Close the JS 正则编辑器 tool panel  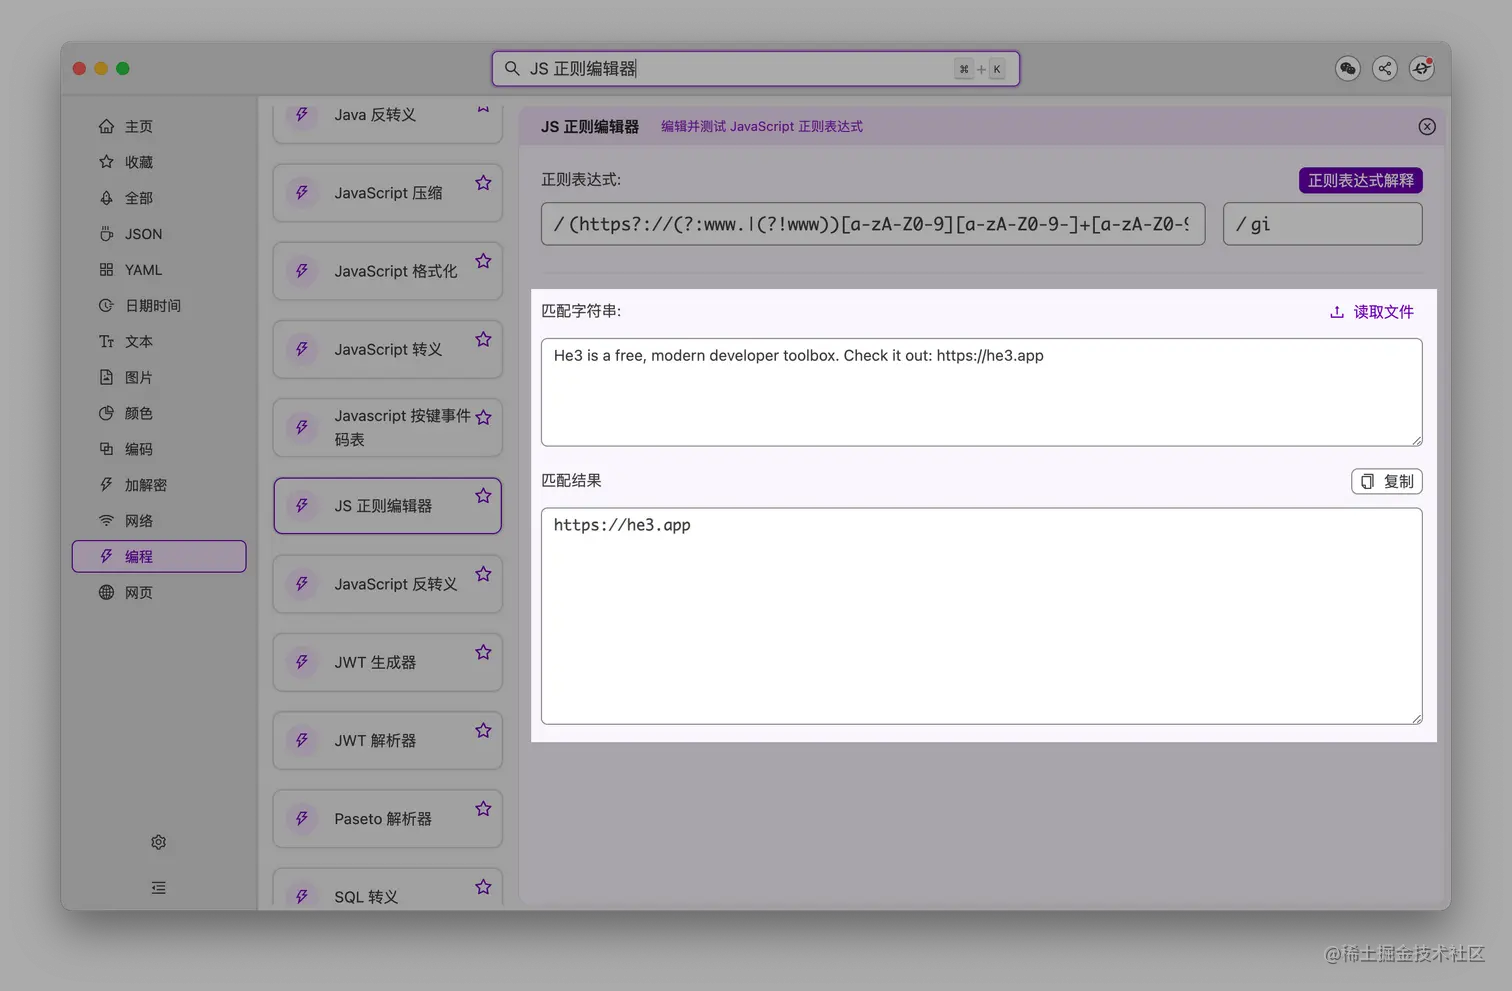click(1427, 126)
